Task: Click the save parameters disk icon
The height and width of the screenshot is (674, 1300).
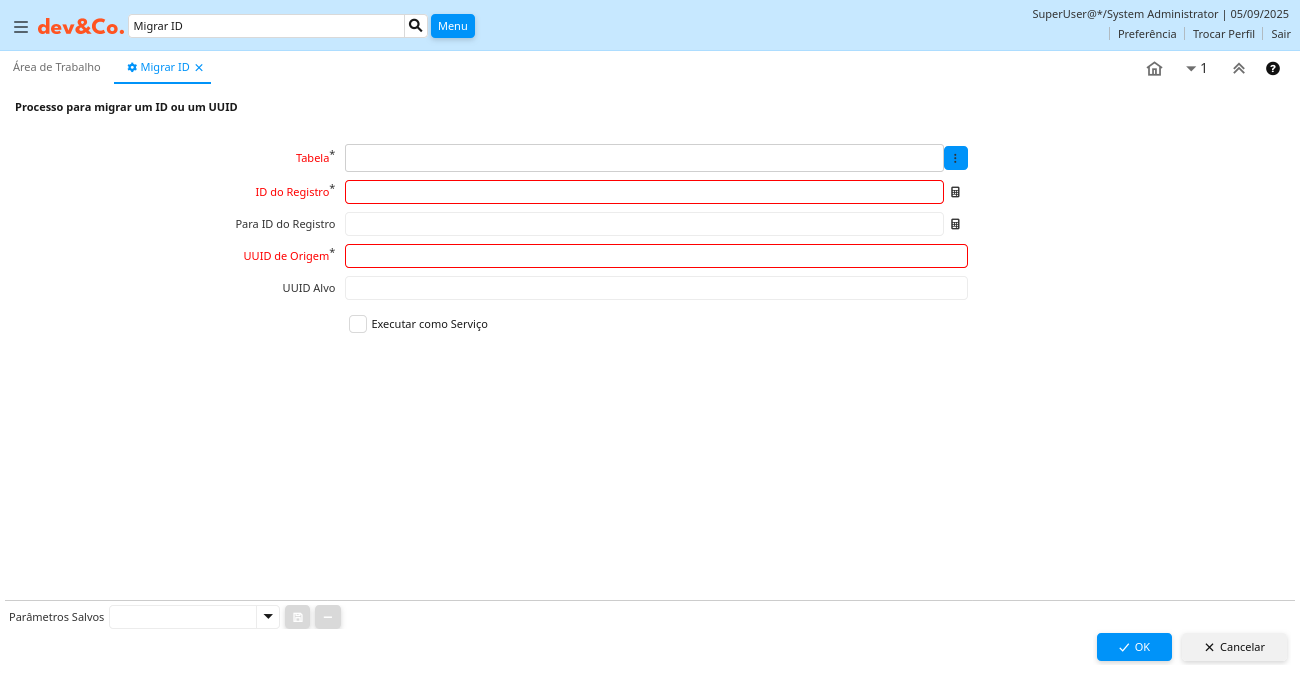Action: pos(298,618)
